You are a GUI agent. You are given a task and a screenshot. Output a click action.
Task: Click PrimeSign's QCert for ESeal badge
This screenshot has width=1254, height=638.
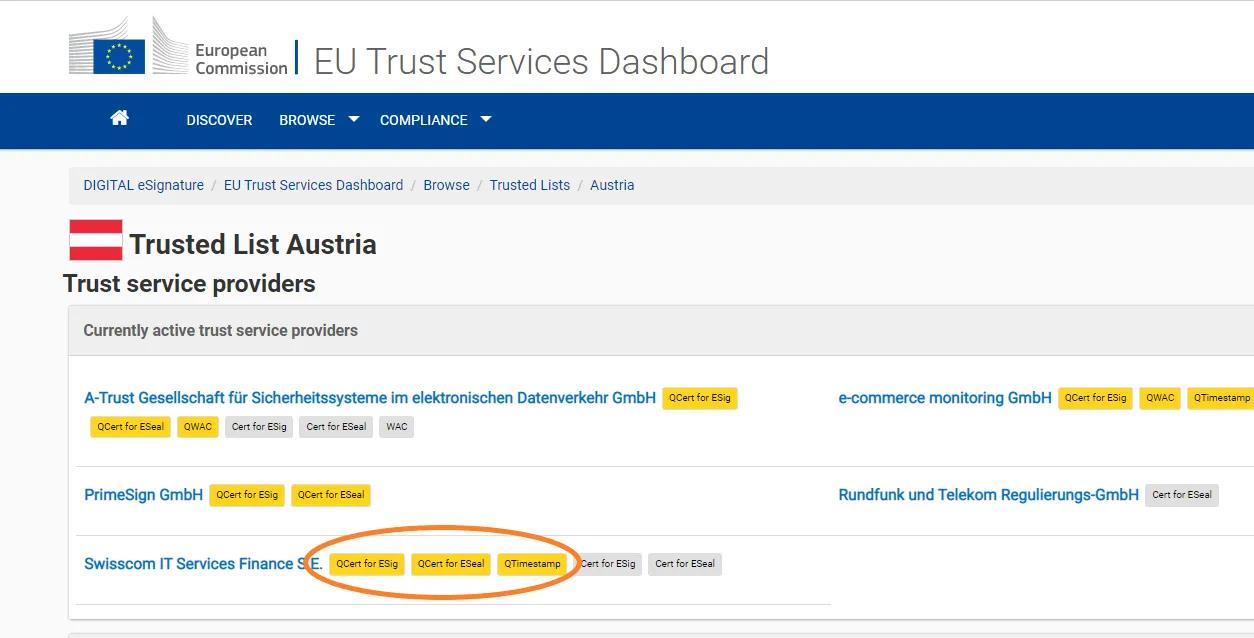click(x=331, y=495)
